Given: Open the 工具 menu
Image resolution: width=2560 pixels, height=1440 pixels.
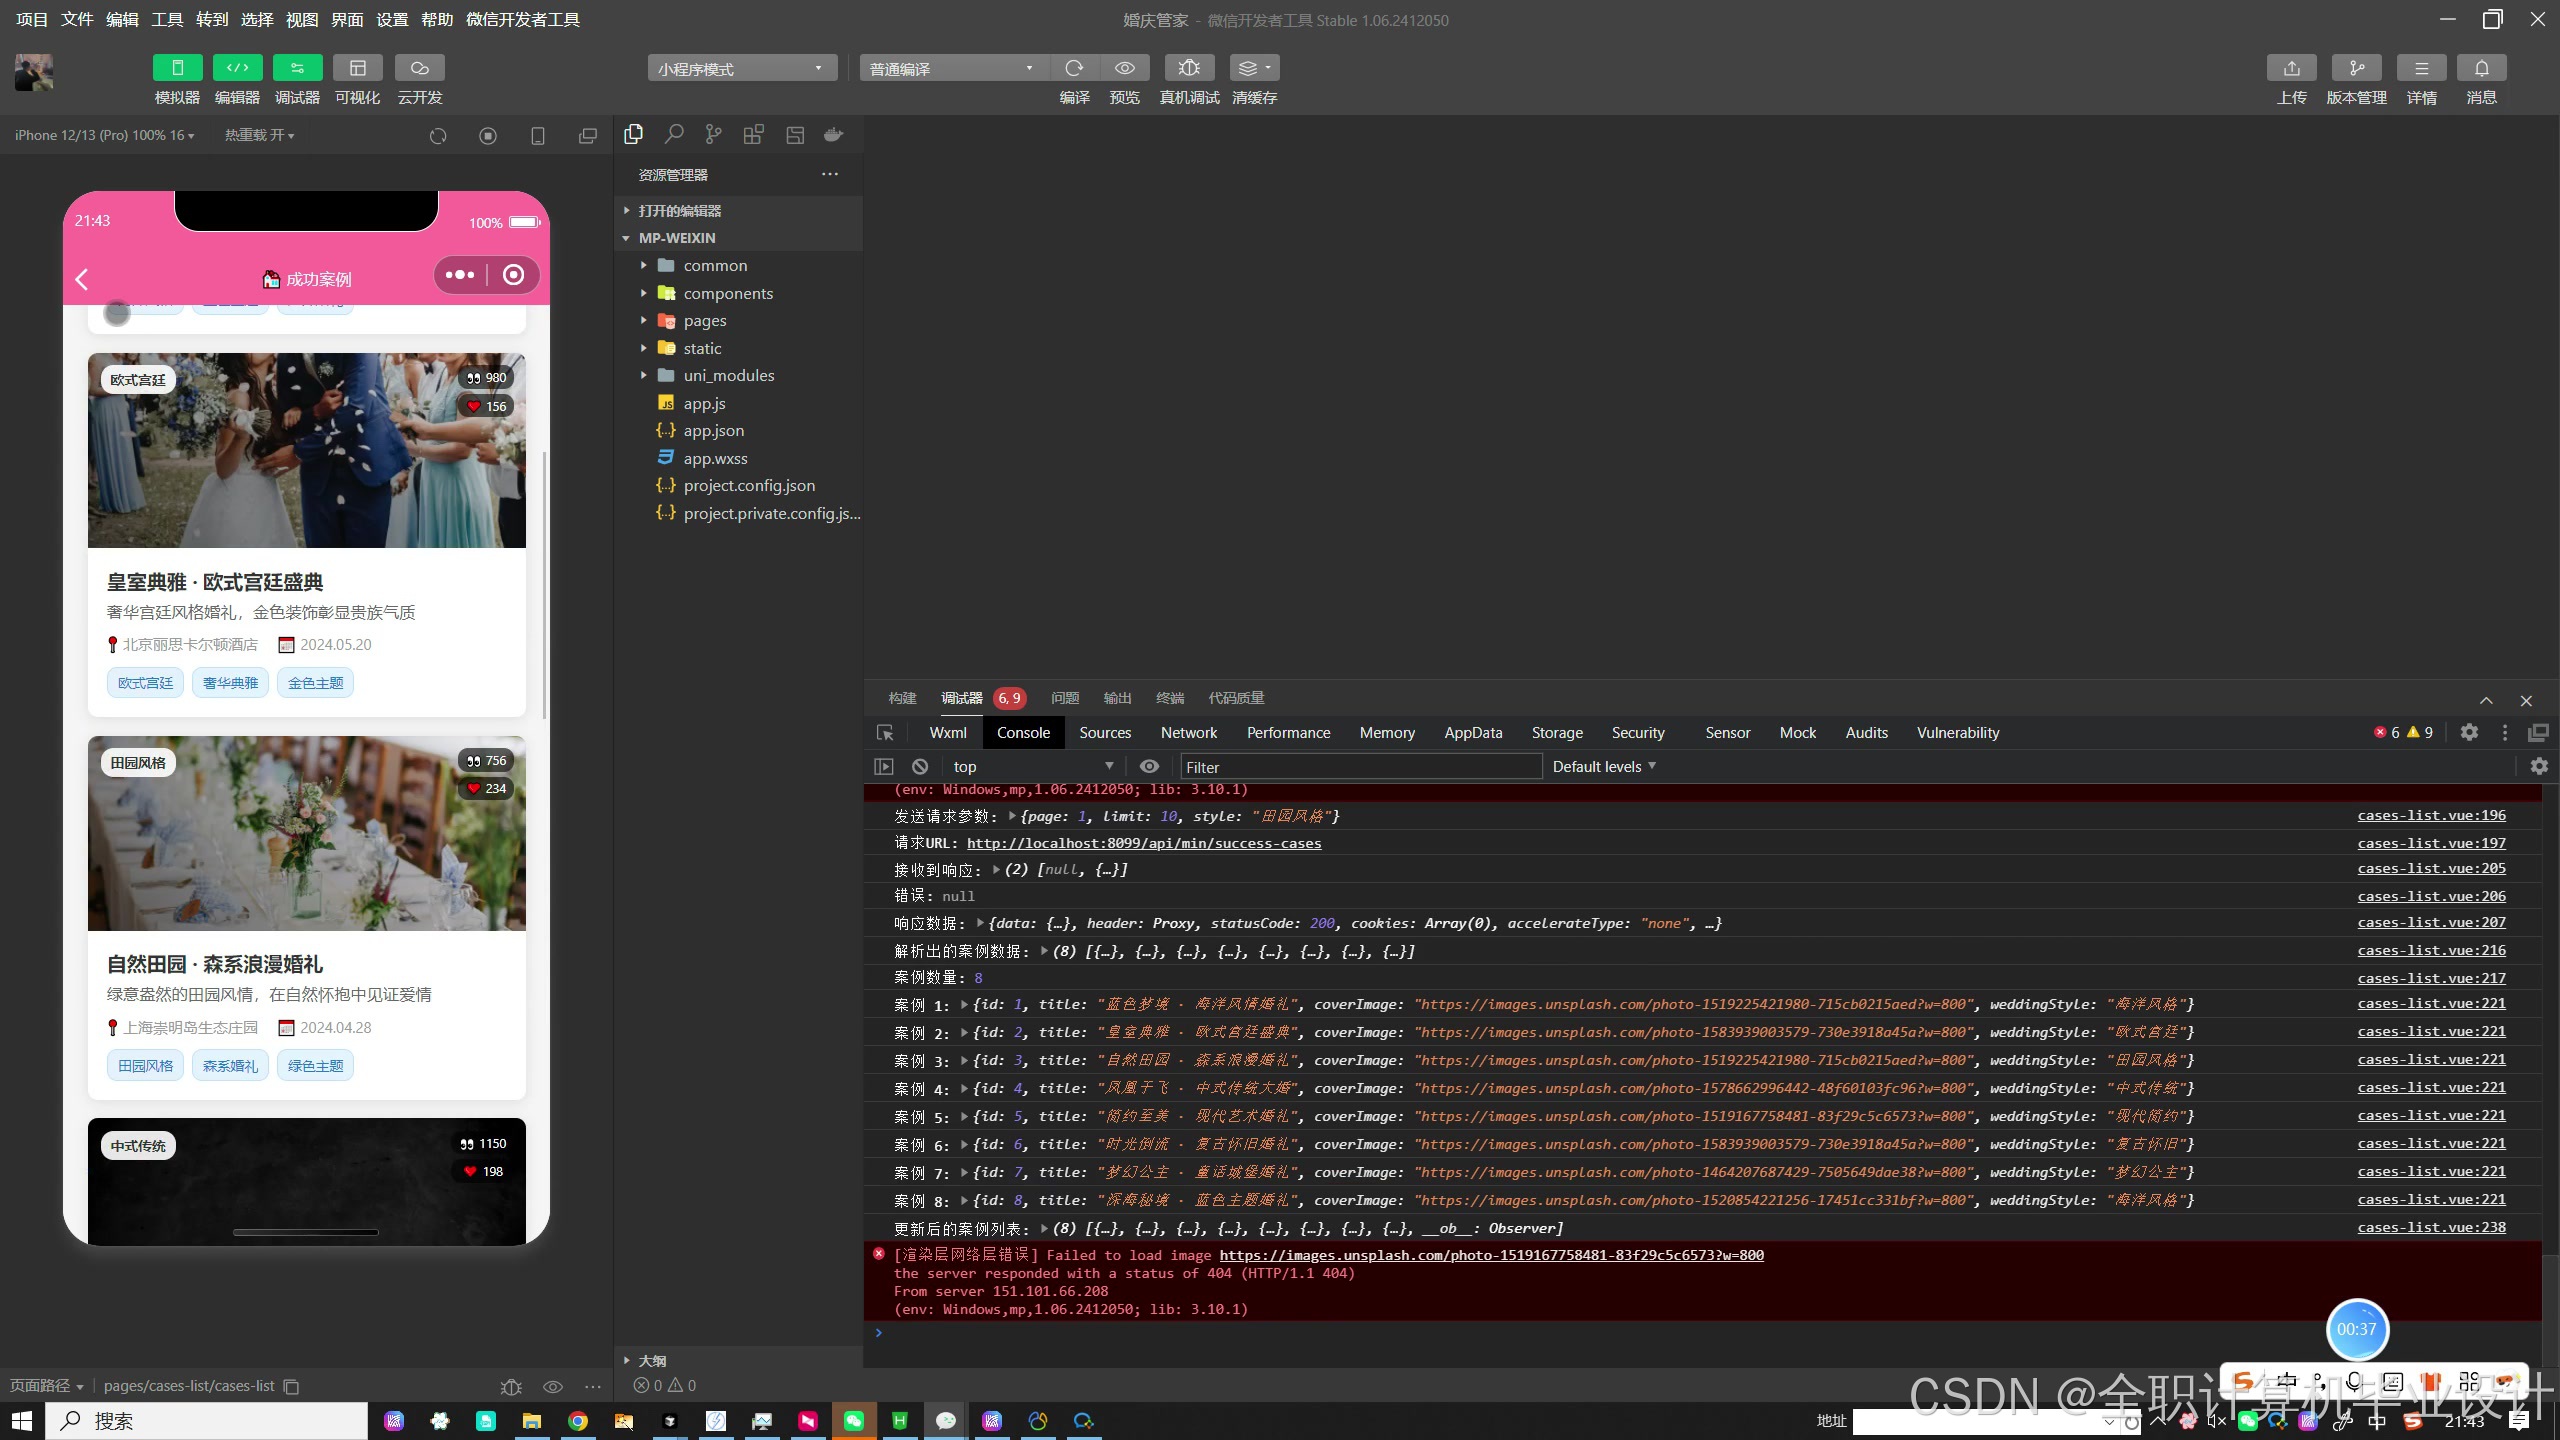Looking at the screenshot, I should [x=166, y=19].
